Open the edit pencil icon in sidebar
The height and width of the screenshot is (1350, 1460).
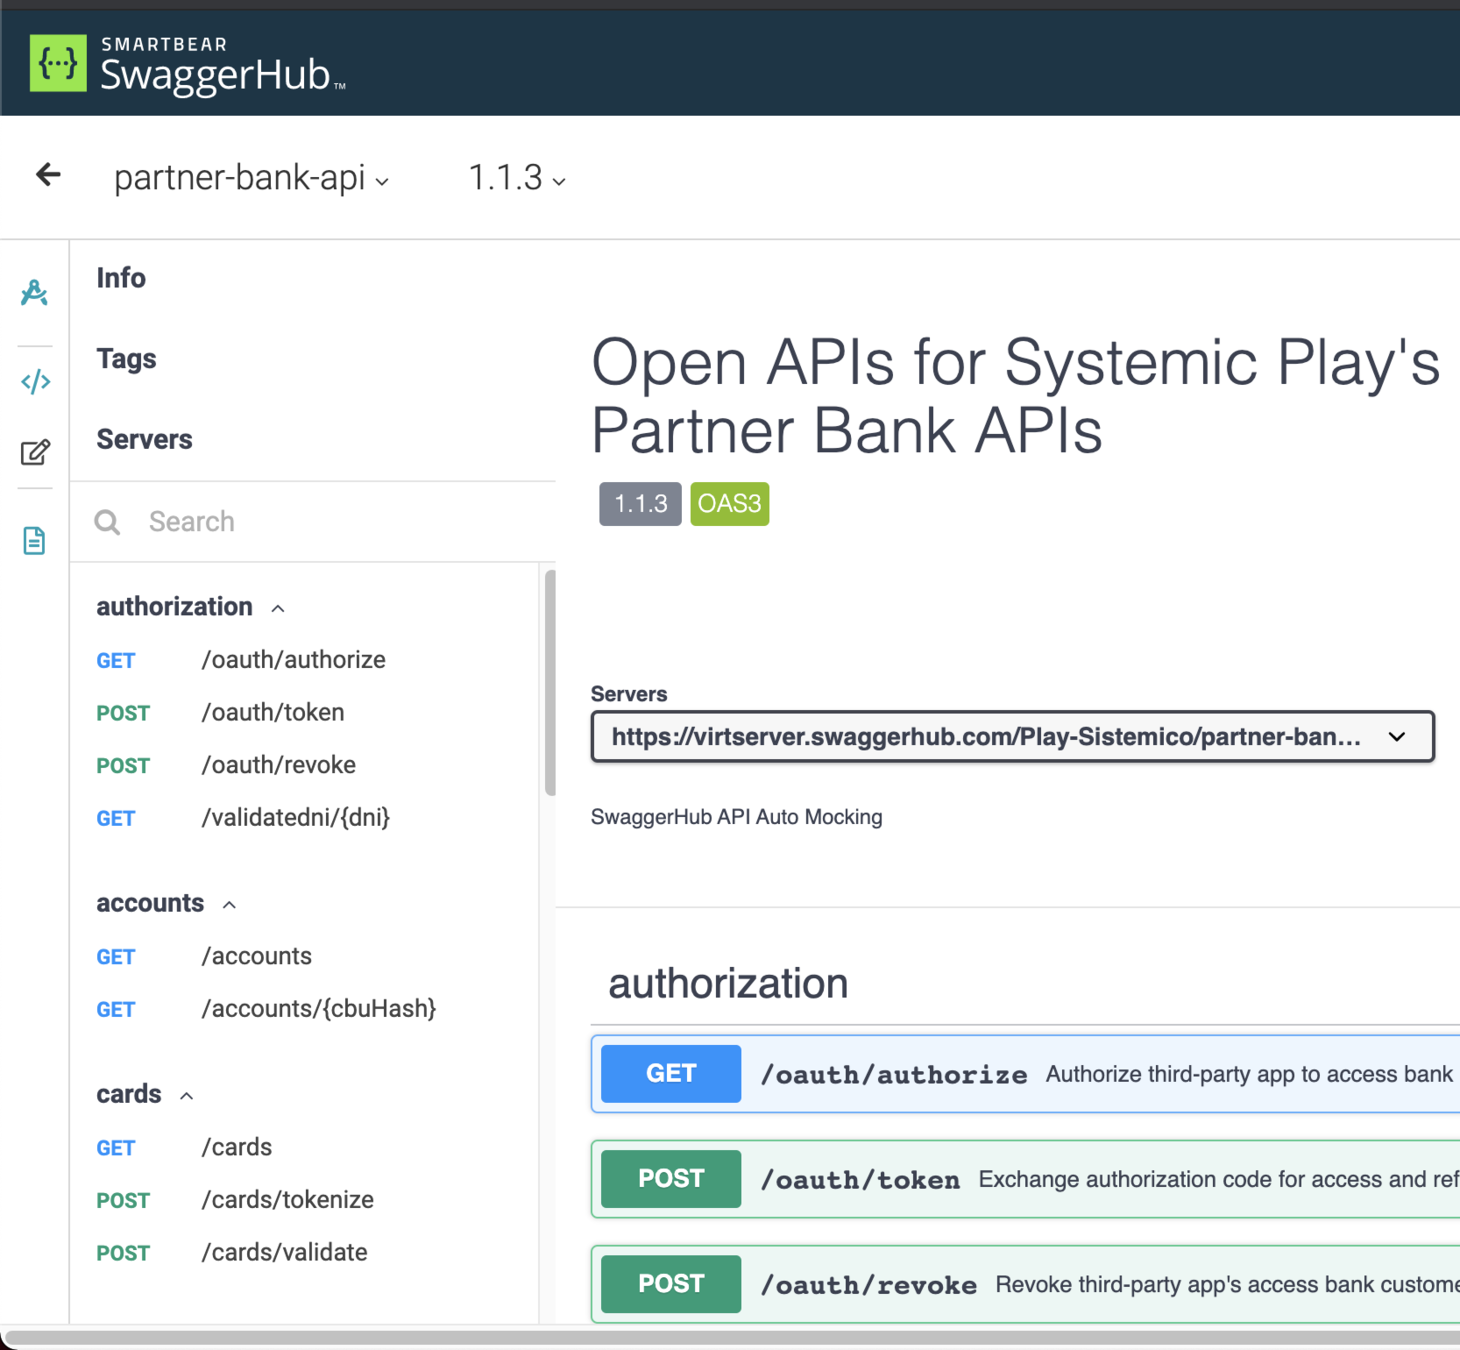click(x=35, y=453)
